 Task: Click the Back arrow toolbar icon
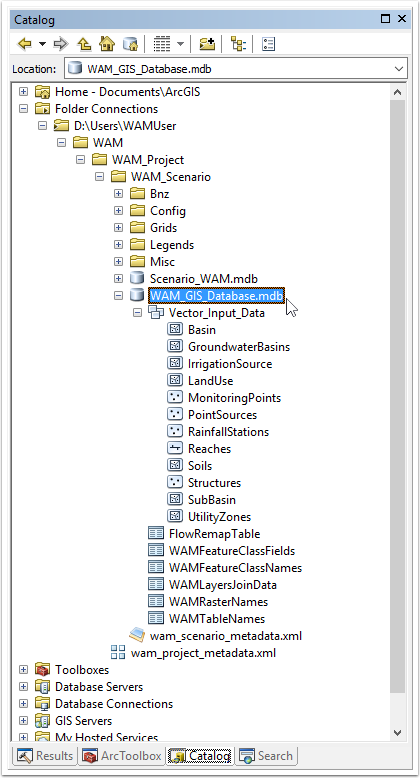24,44
